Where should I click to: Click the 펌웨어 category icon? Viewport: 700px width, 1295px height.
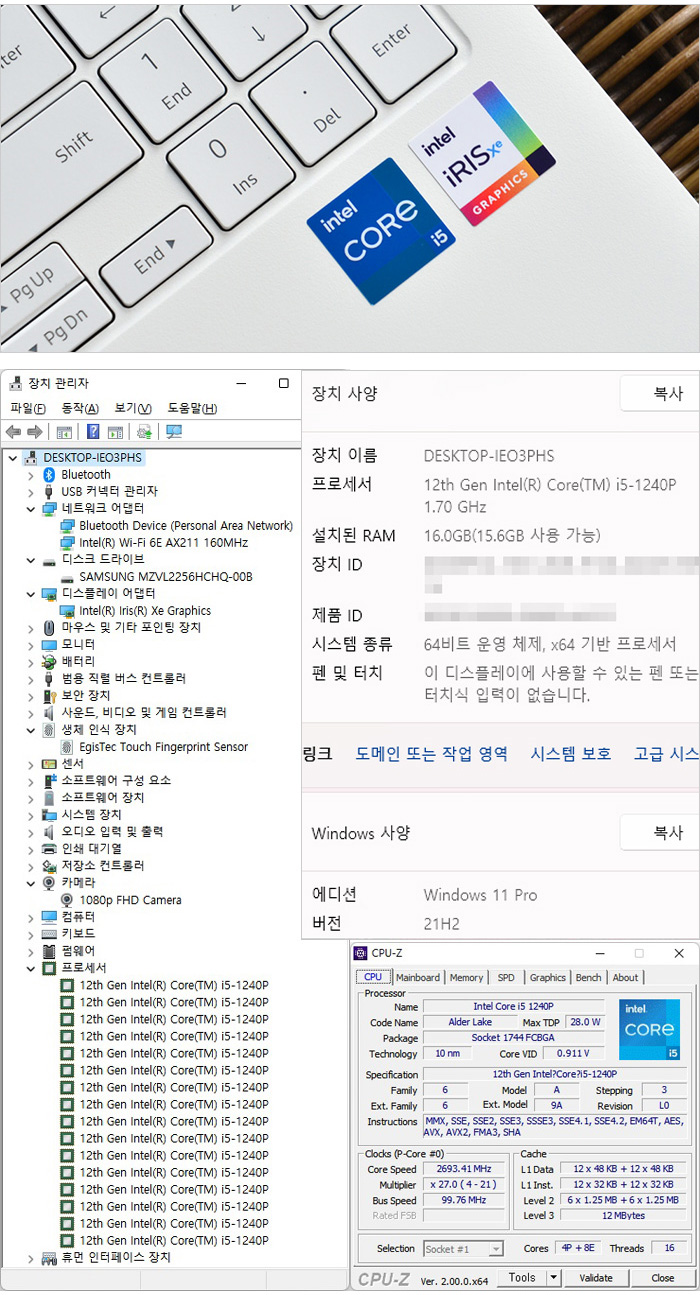pyautogui.click(x=49, y=951)
